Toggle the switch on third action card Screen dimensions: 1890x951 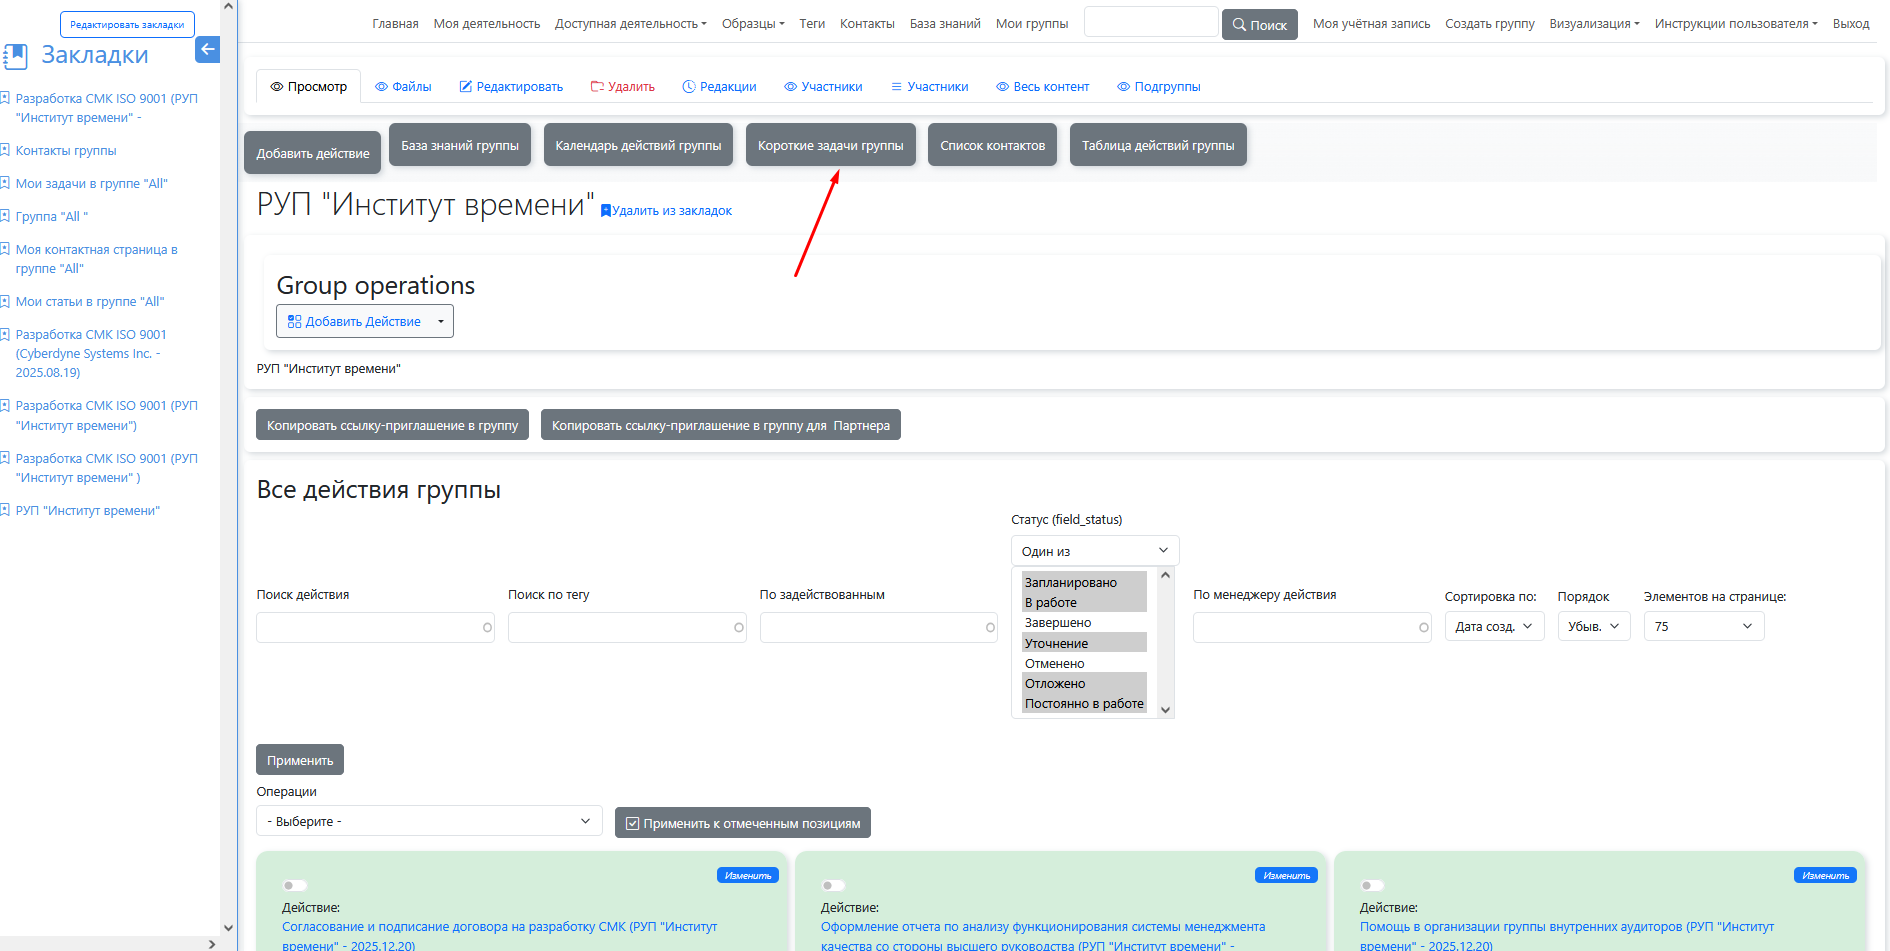tap(1372, 885)
